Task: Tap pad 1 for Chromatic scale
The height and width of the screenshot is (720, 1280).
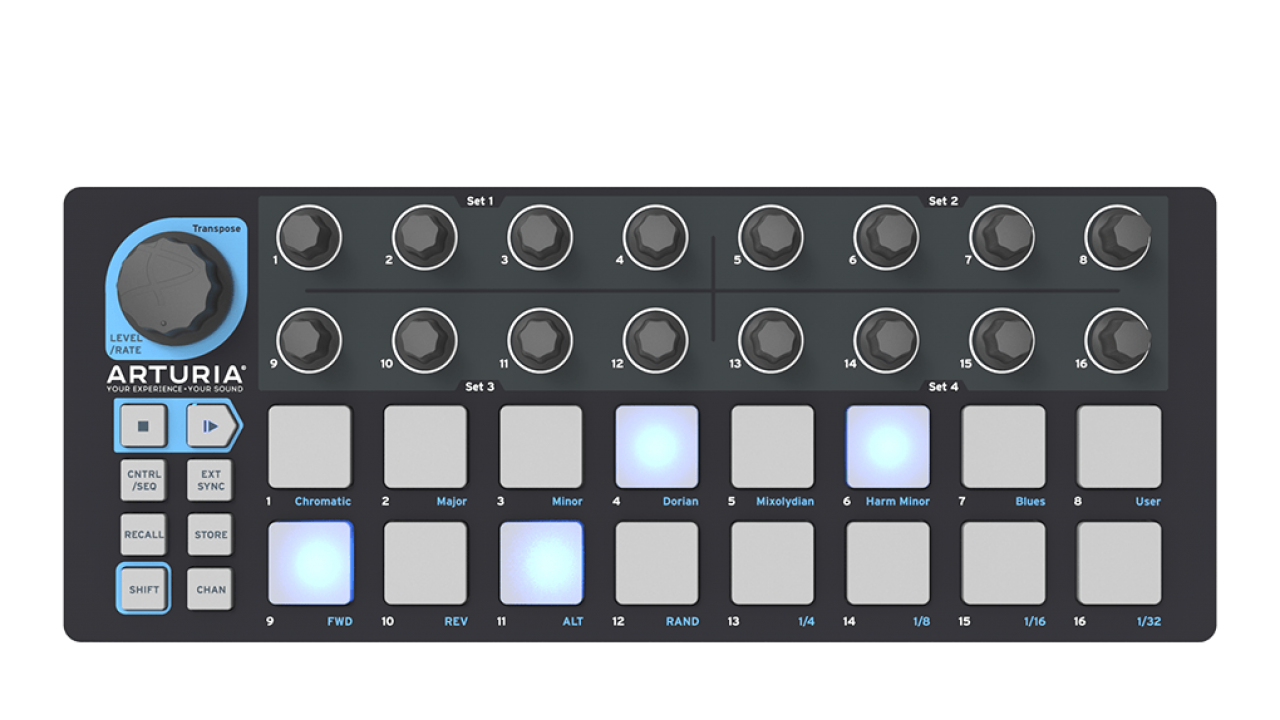Action: pyautogui.click(x=310, y=446)
